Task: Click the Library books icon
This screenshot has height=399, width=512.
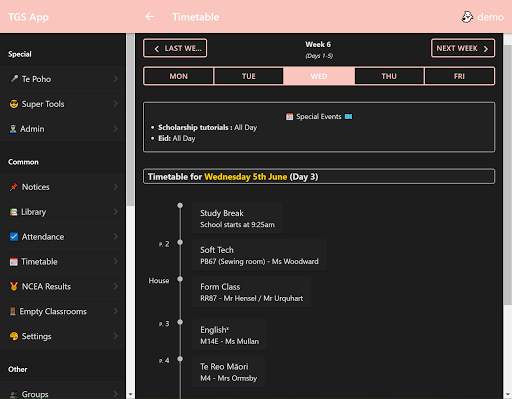Action: coord(13,212)
